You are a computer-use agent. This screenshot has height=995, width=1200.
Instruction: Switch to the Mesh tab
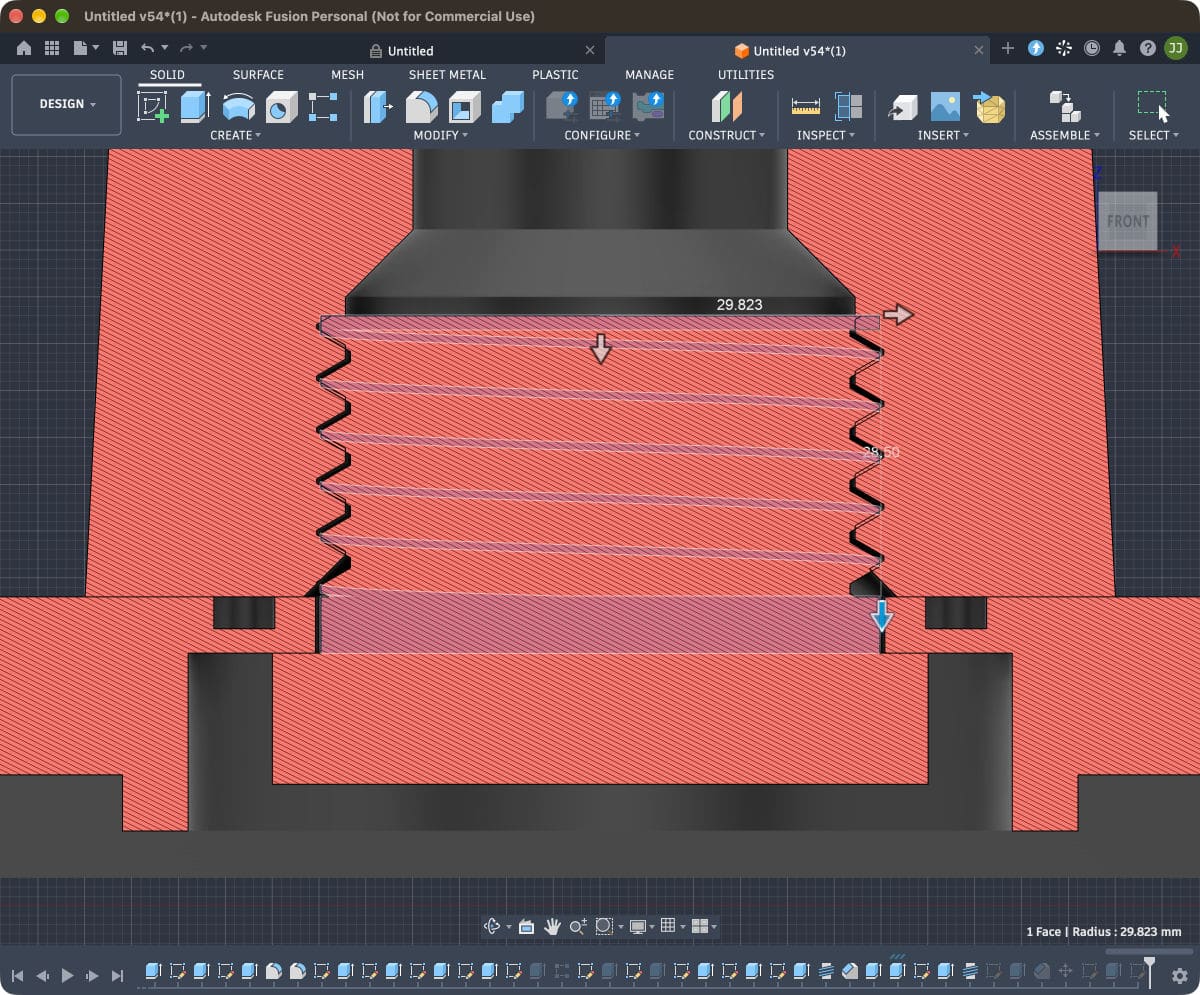347,74
